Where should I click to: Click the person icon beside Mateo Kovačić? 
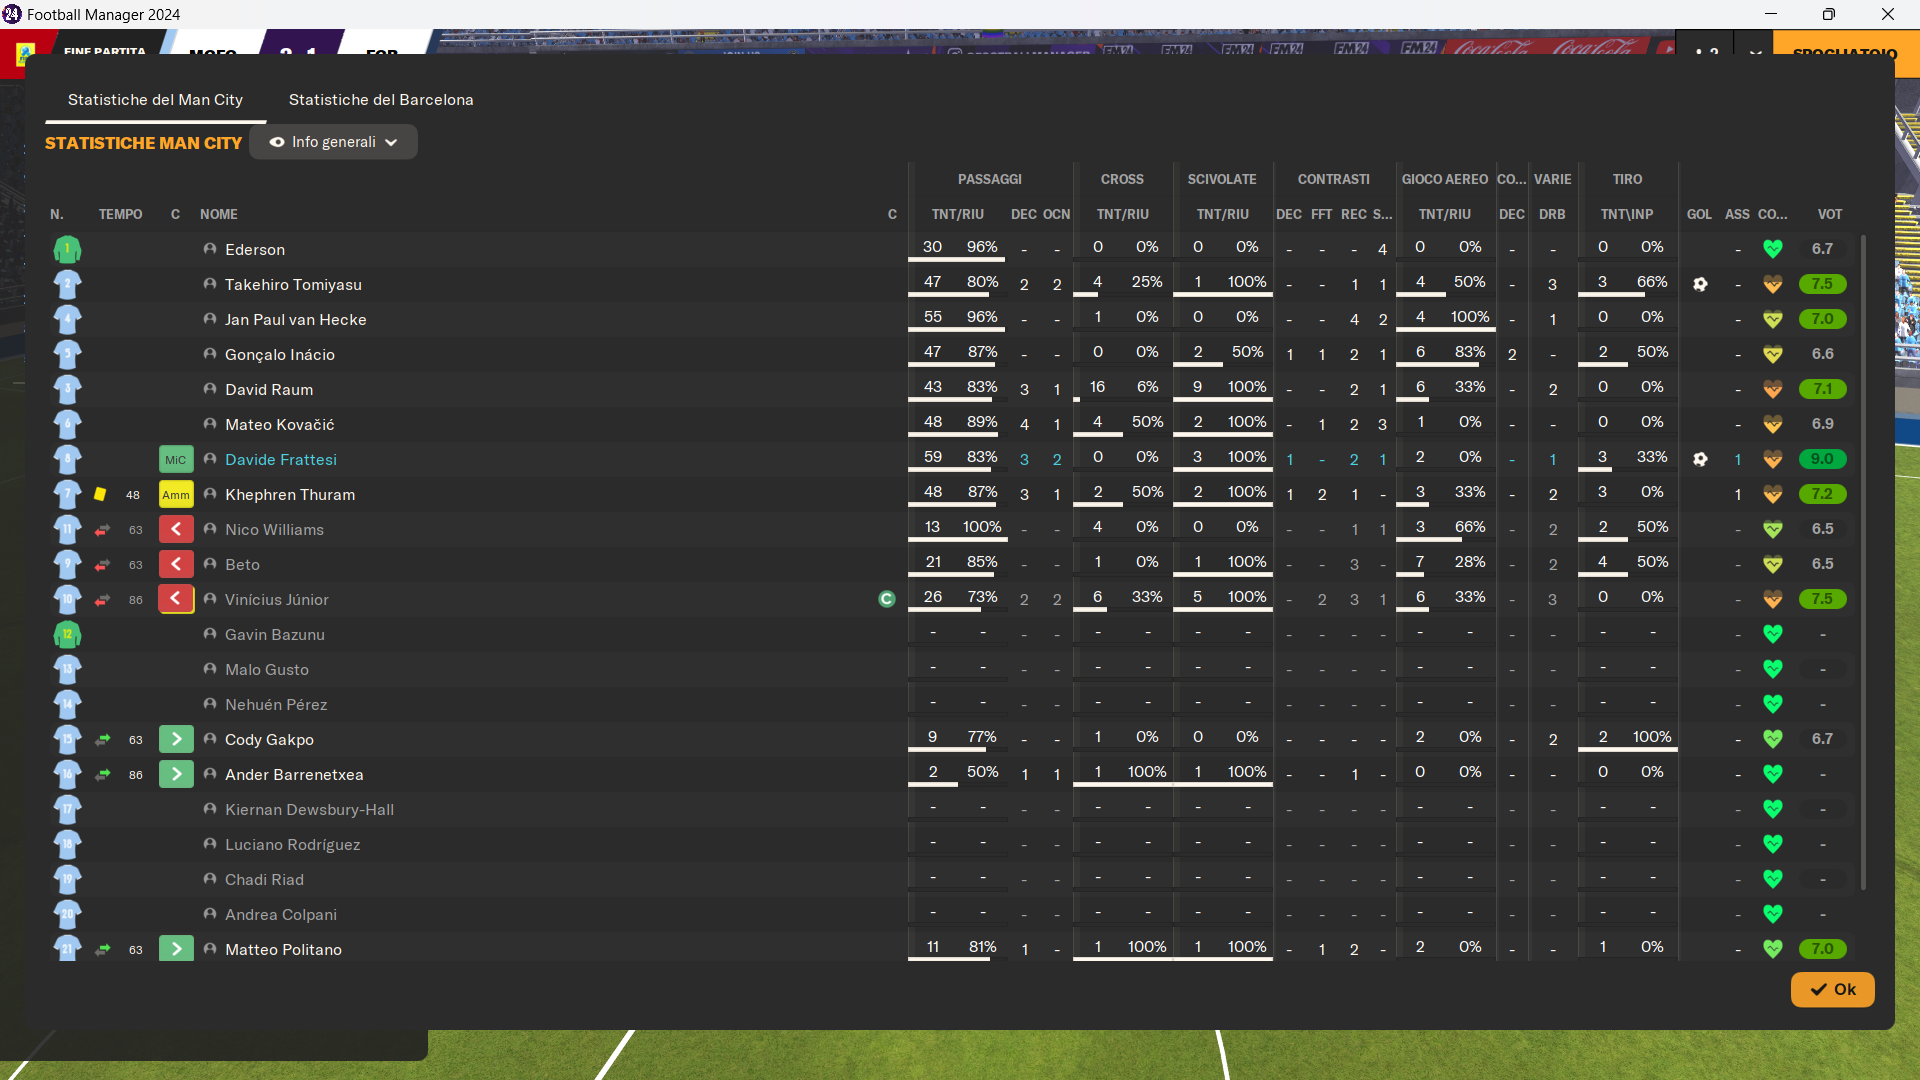(x=210, y=424)
